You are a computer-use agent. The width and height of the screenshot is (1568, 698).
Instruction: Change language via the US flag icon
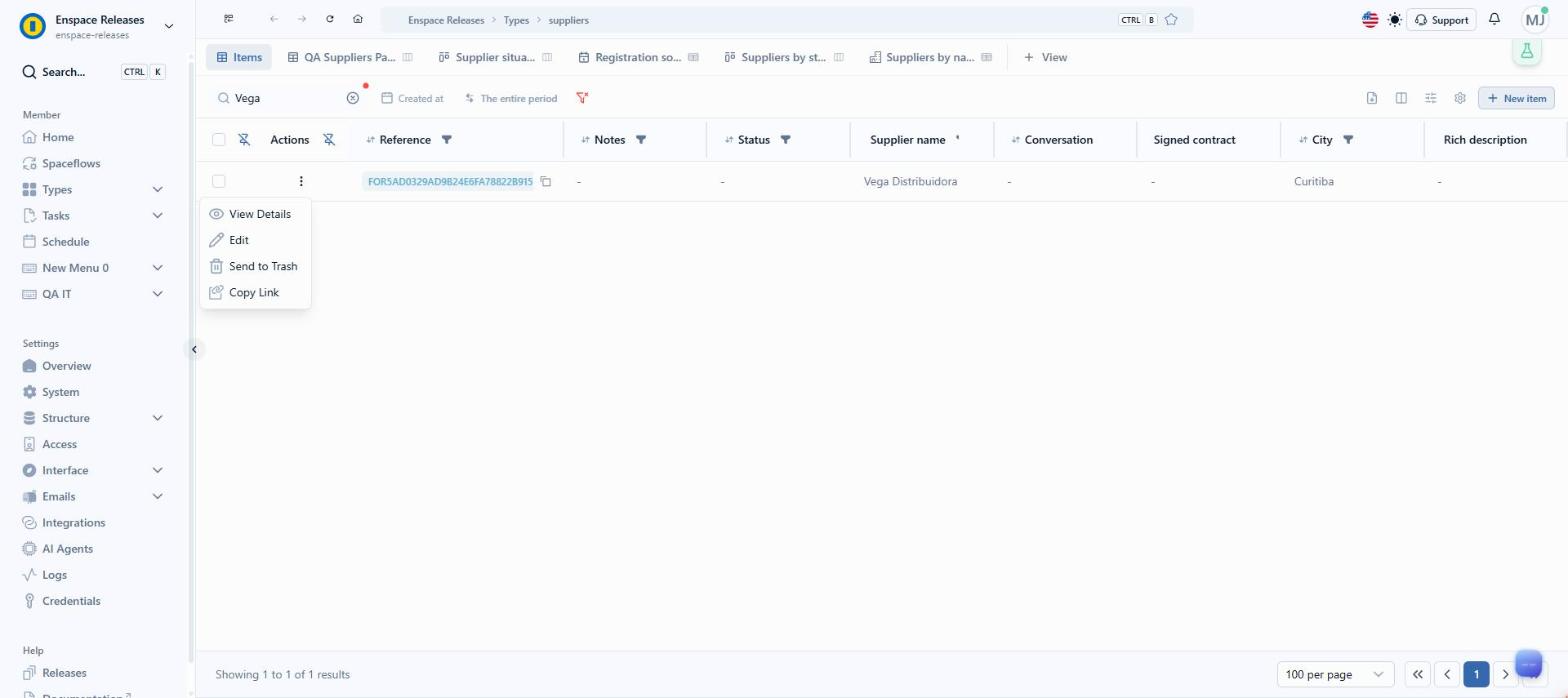[1370, 19]
